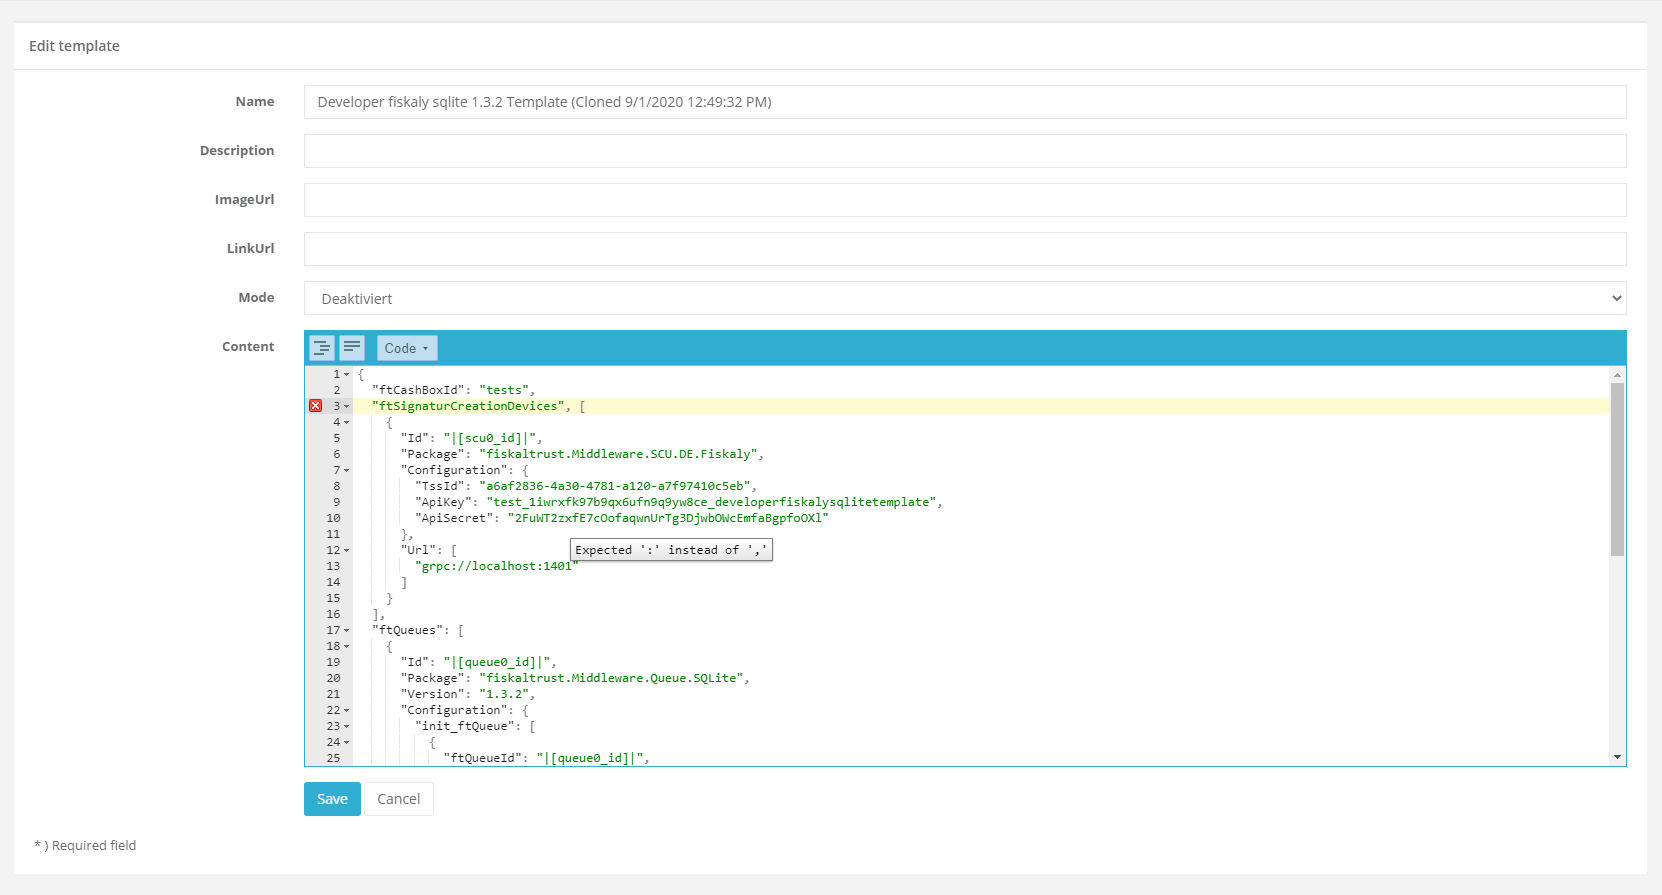Screen dimensions: 1662x895
Task: Click the Save button
Action: [332, 799]
